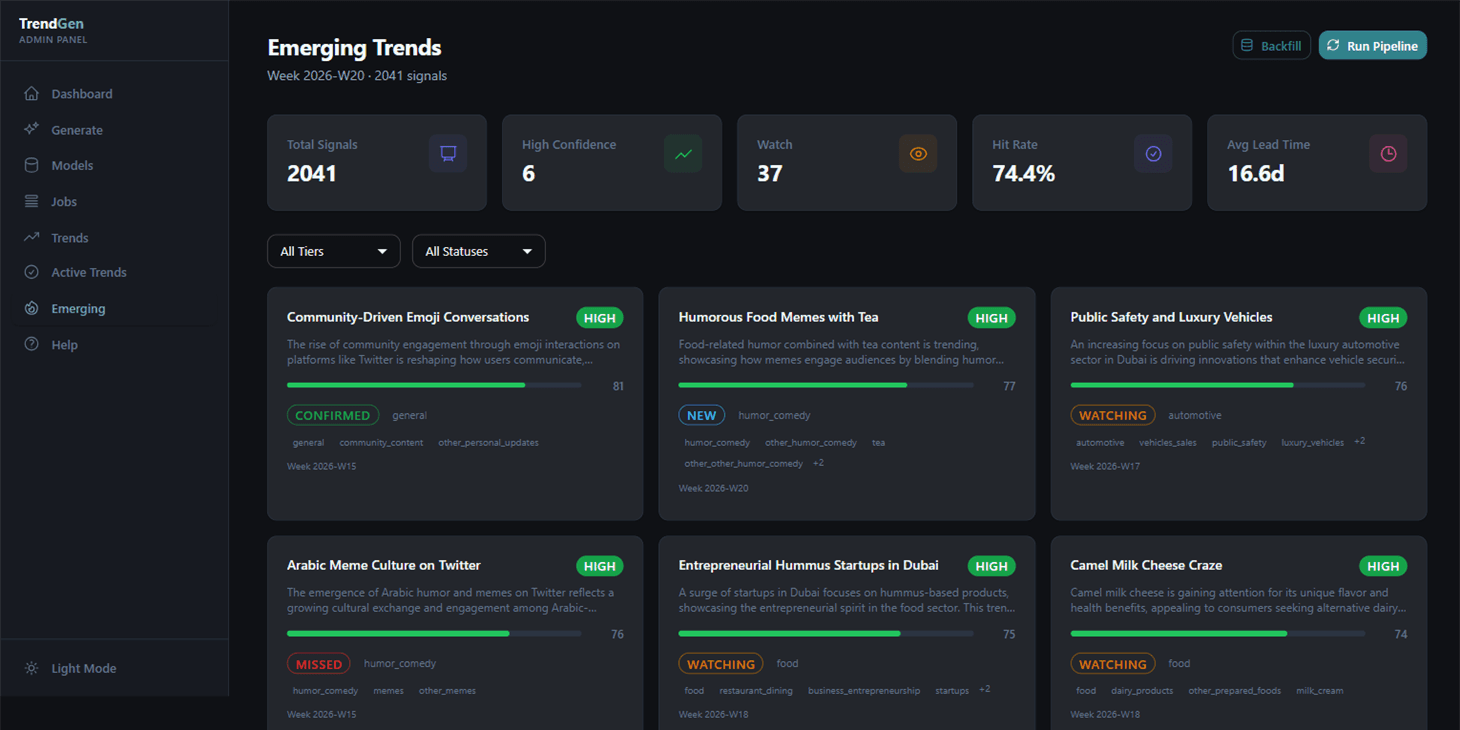Click the score bar showing 81
The height and width of the screenshot is (730, 1460).
[434, 385]
